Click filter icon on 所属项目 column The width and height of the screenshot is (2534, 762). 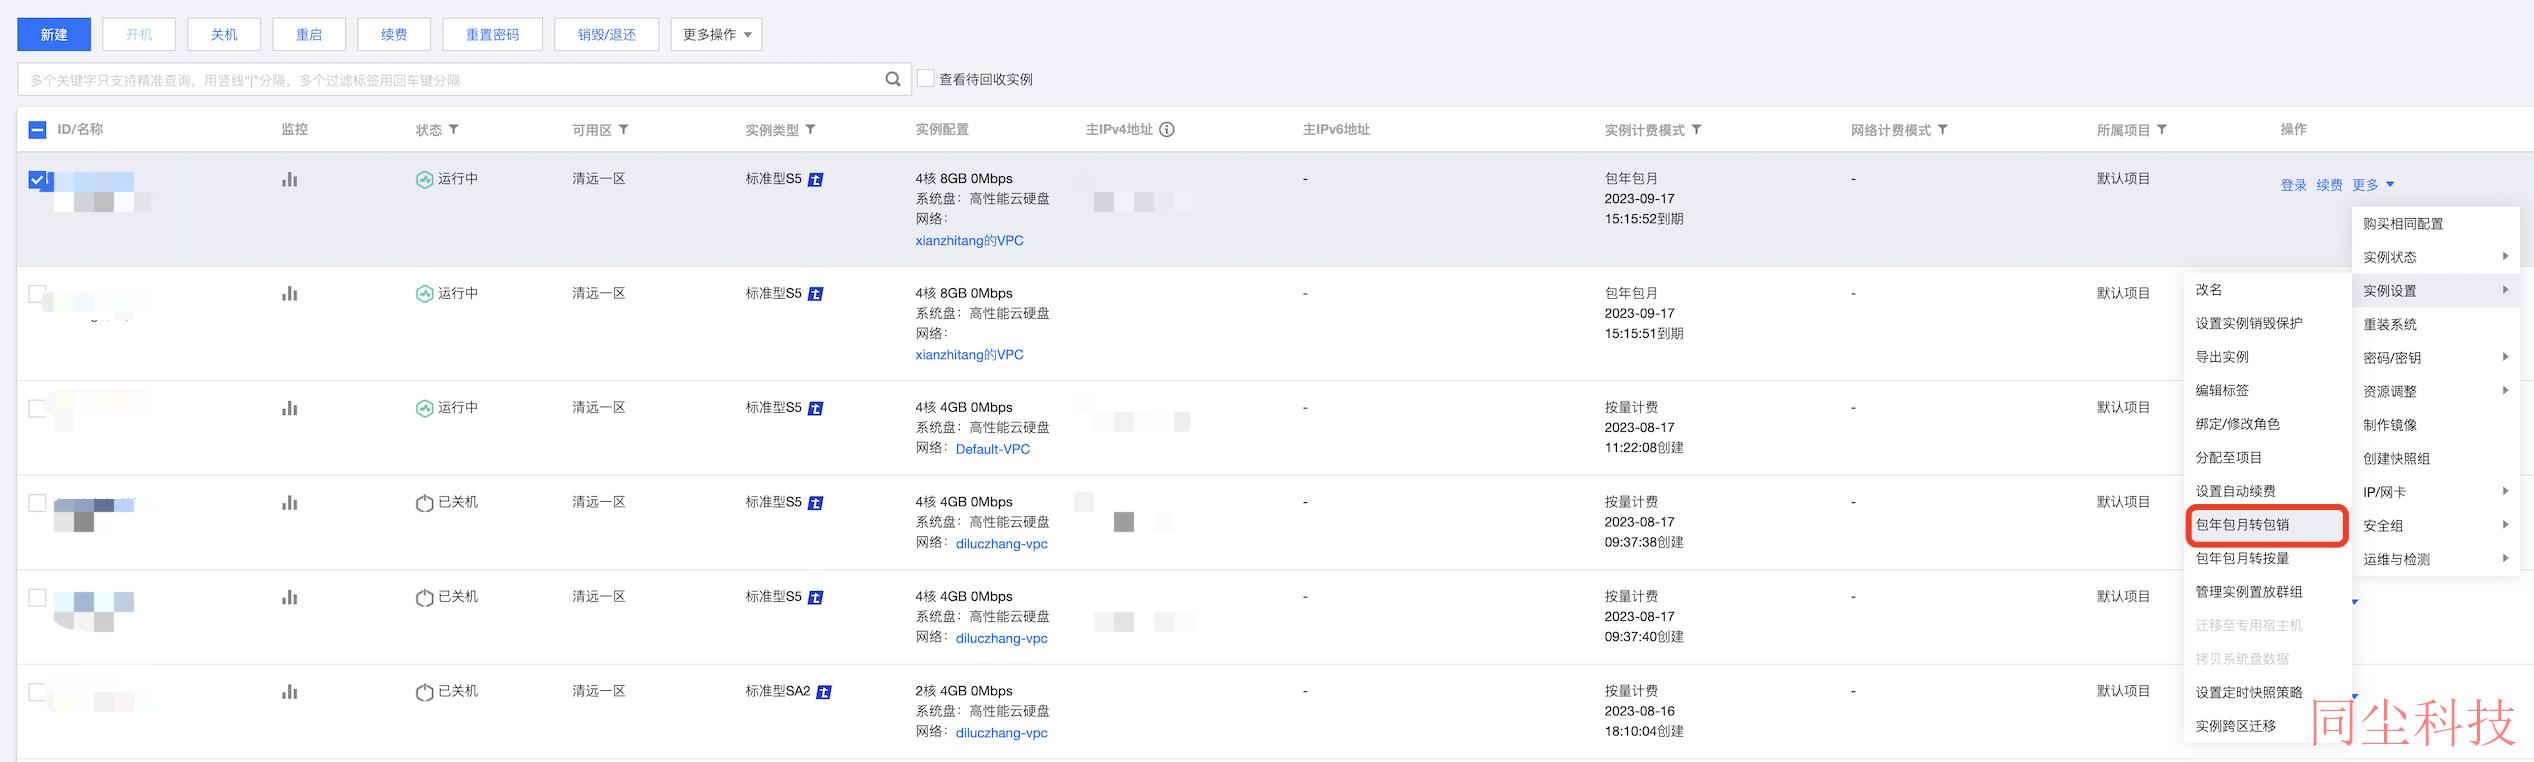pyautogui.click(x=2162, y=130)
